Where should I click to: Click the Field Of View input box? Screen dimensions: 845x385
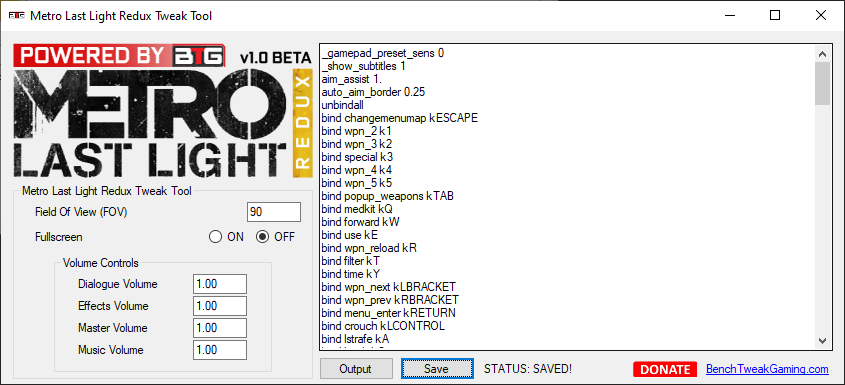pos(274,212)
